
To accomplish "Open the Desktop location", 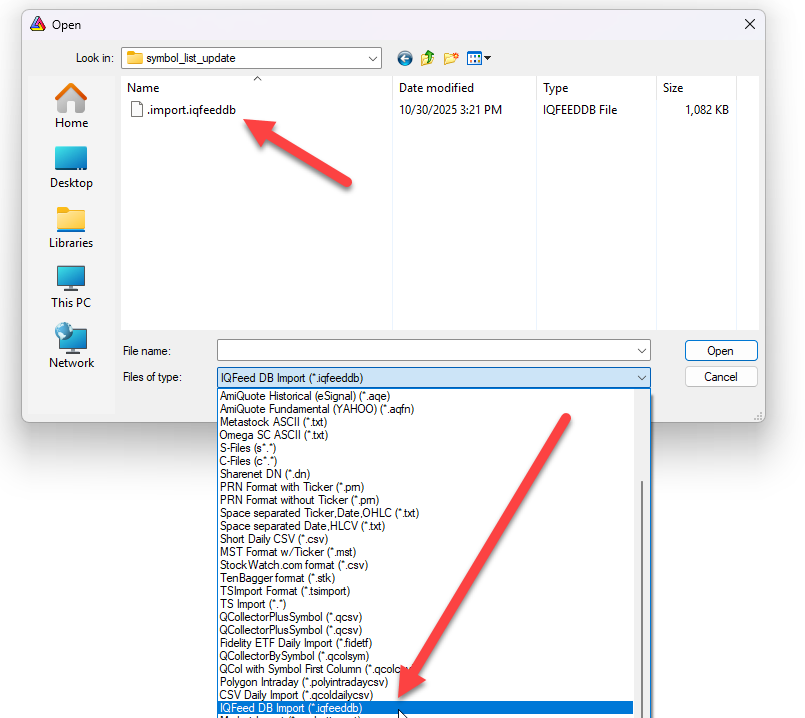I will coord(70,165).
